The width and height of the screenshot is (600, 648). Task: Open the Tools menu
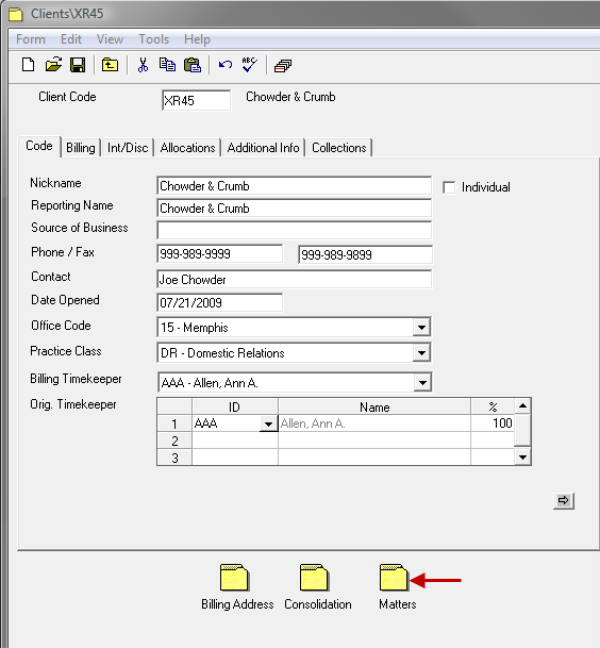click(154, 39)
